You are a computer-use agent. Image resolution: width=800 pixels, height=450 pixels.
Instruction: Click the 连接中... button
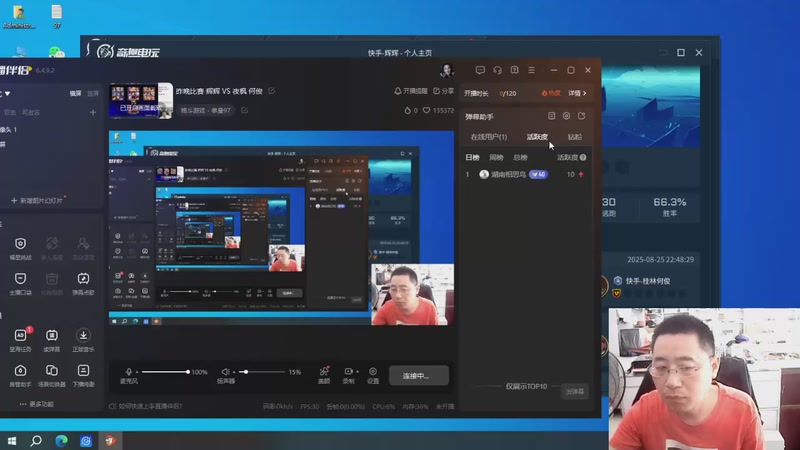pos(419,376)
